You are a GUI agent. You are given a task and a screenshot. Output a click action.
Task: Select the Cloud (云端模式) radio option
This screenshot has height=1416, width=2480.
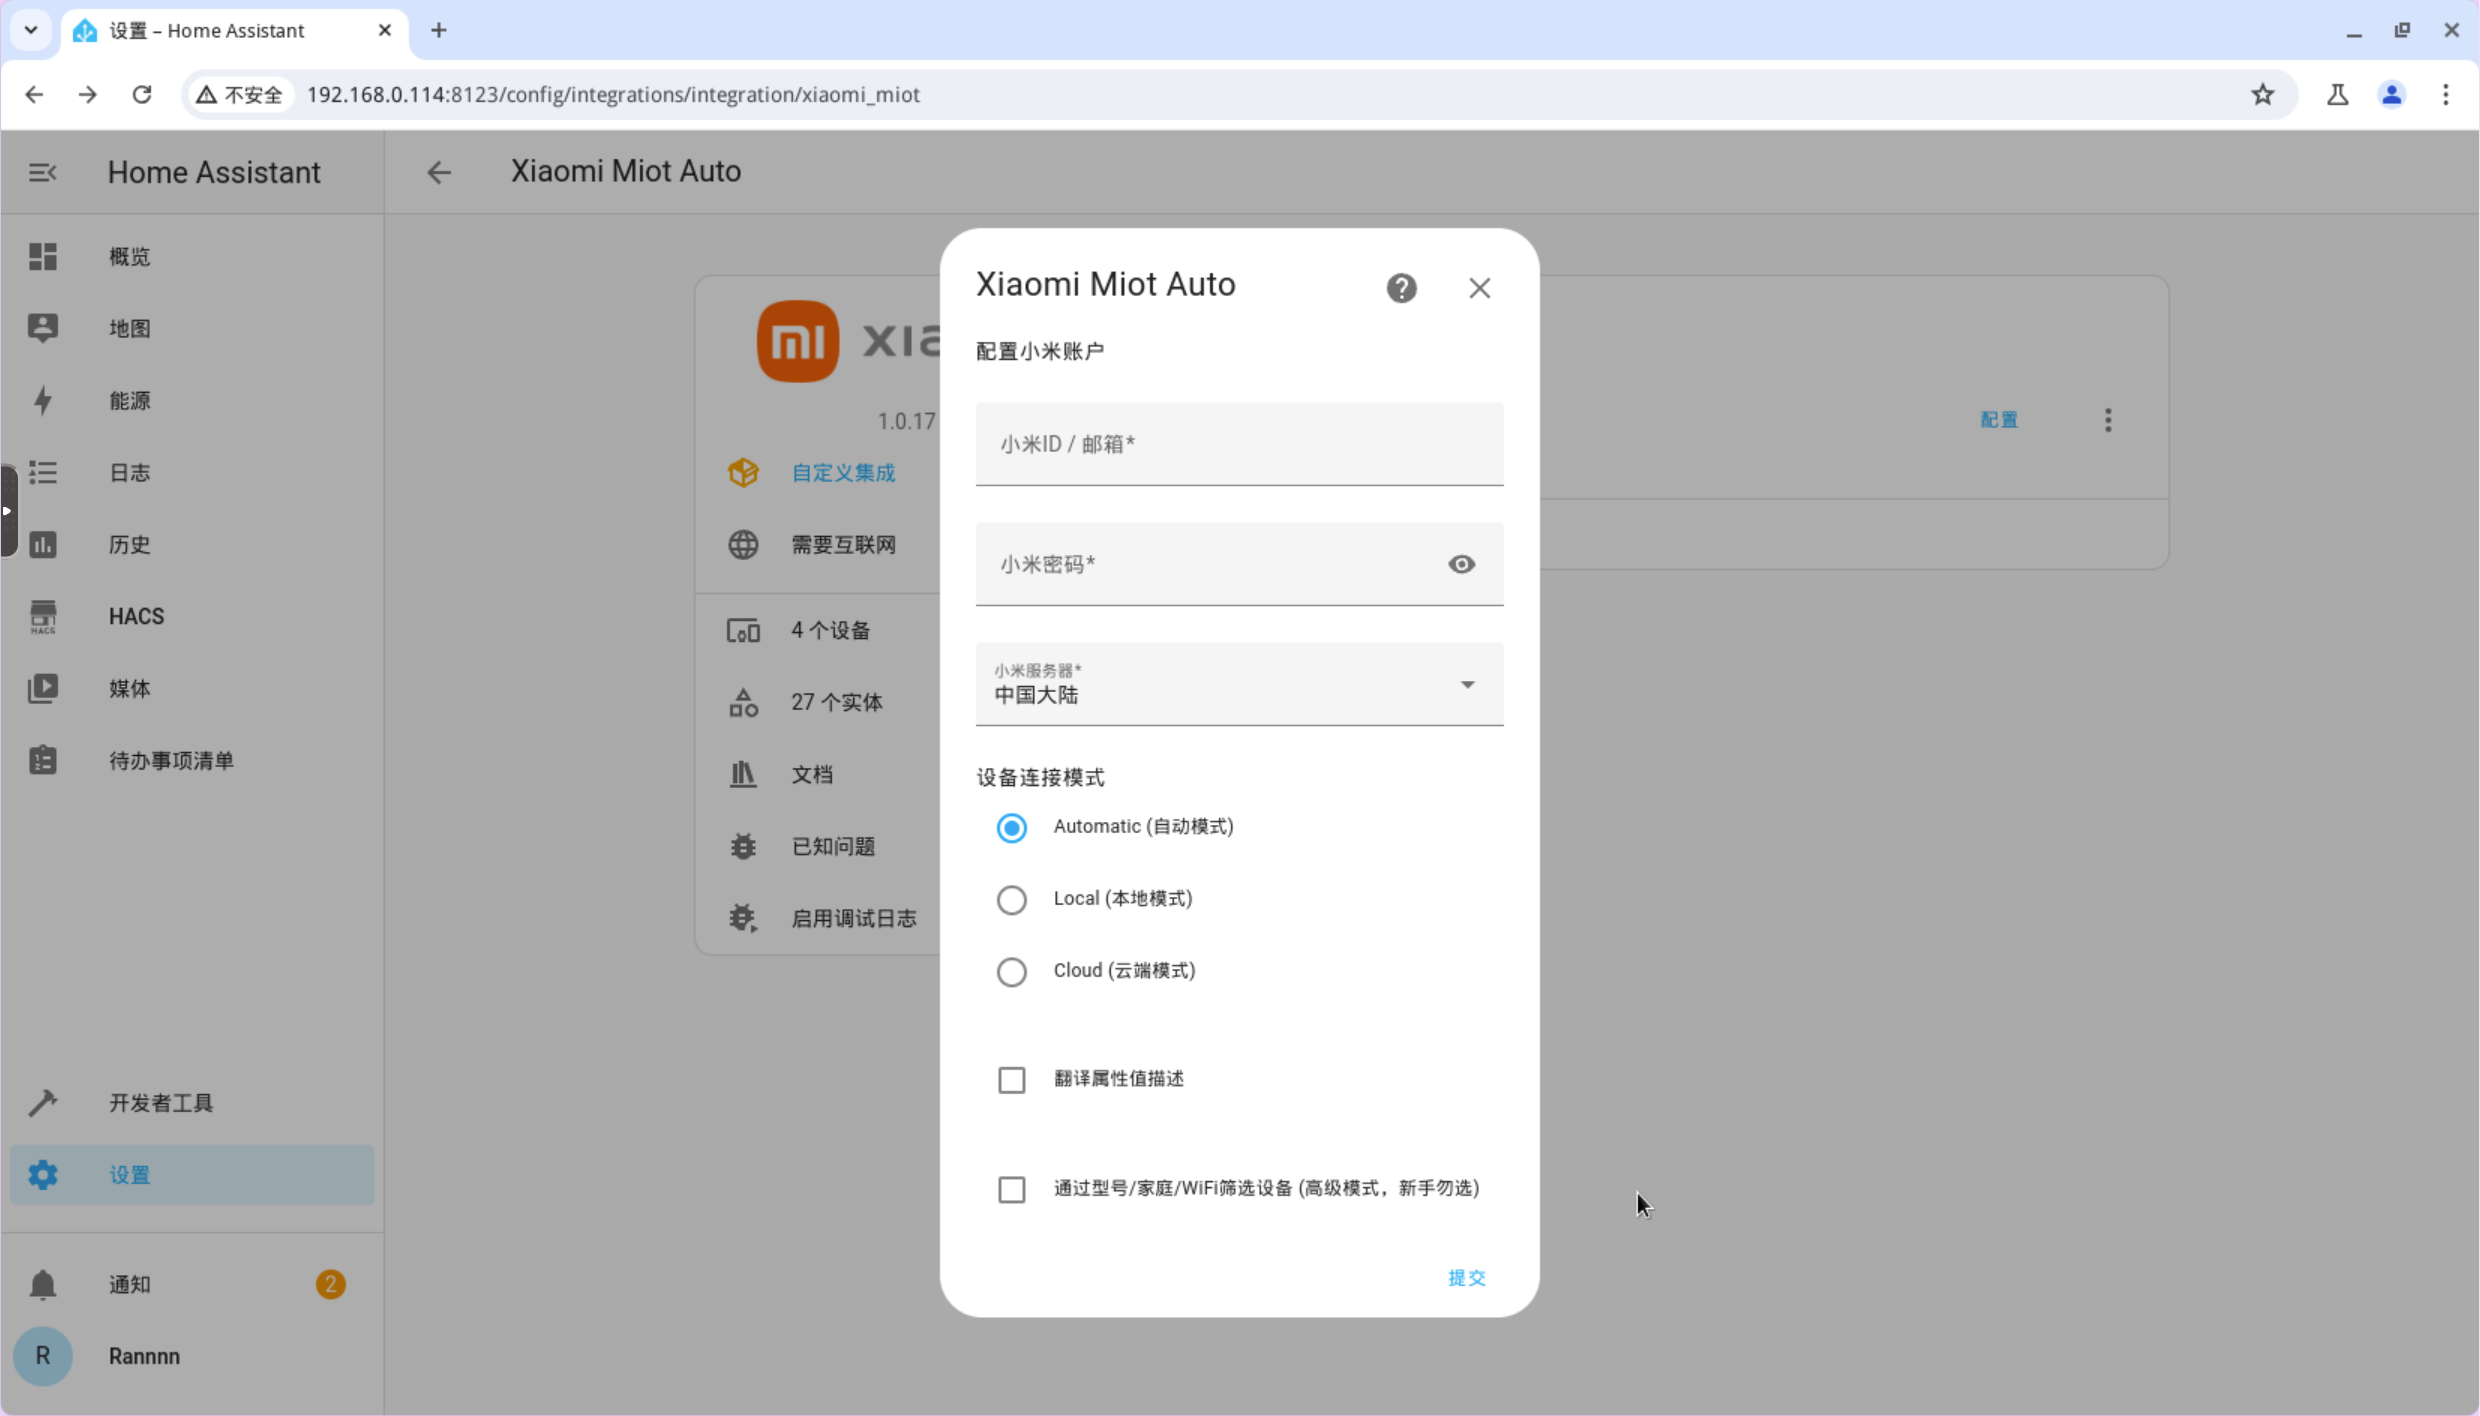pyautogui.click(x=1011, y=971)
